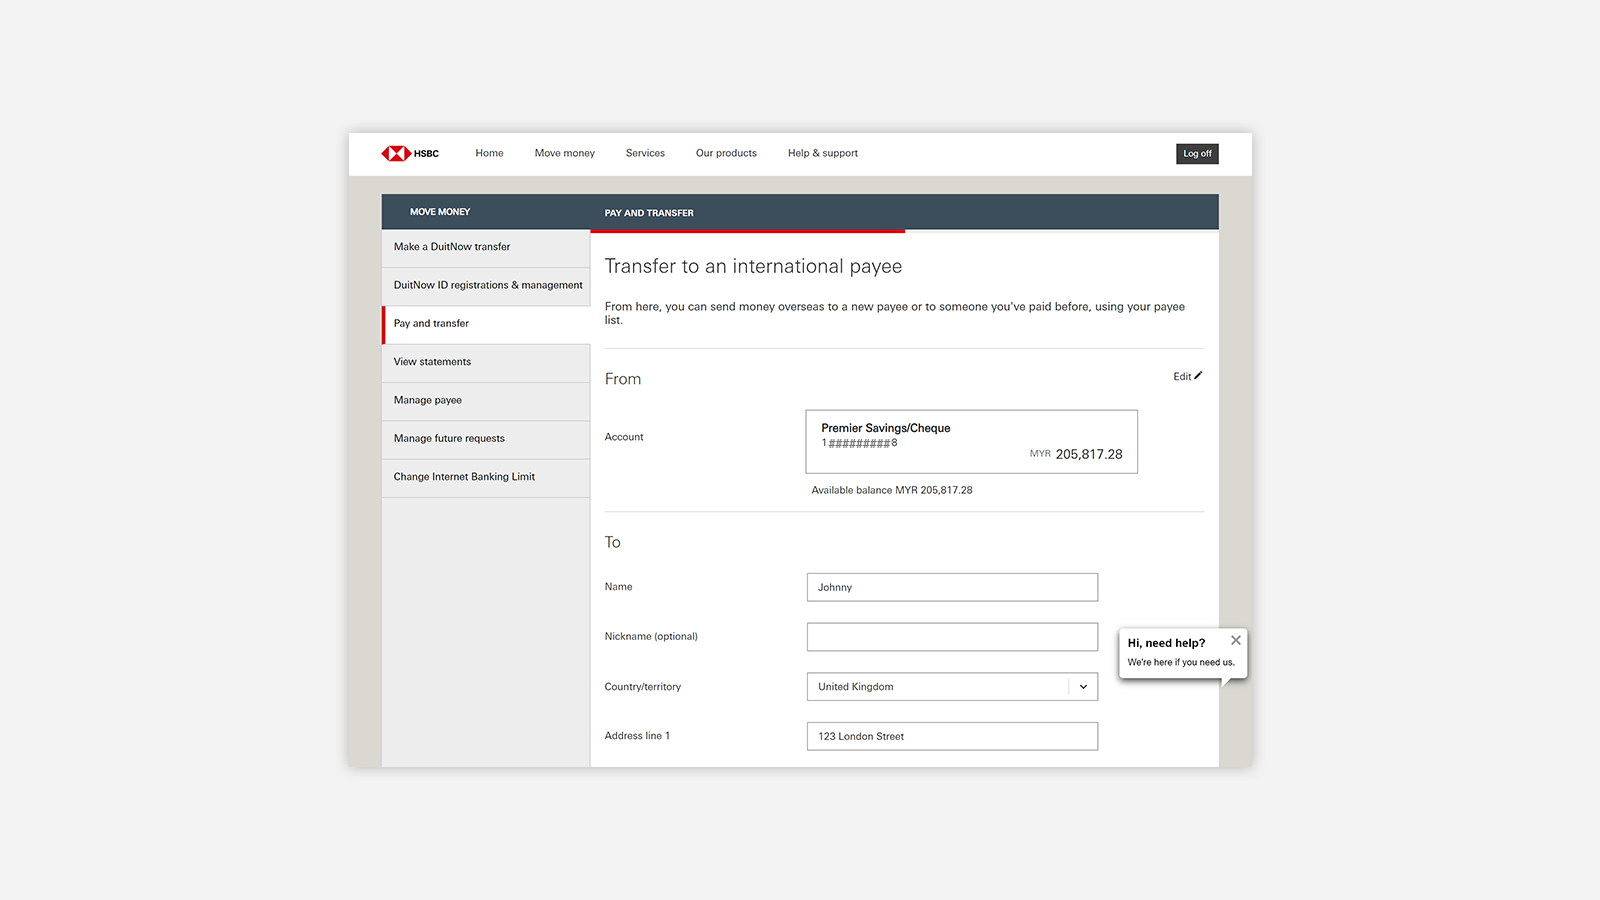Open the Help & support menu
Viewport: 1600px width, 900px height.
coord(822,153)
